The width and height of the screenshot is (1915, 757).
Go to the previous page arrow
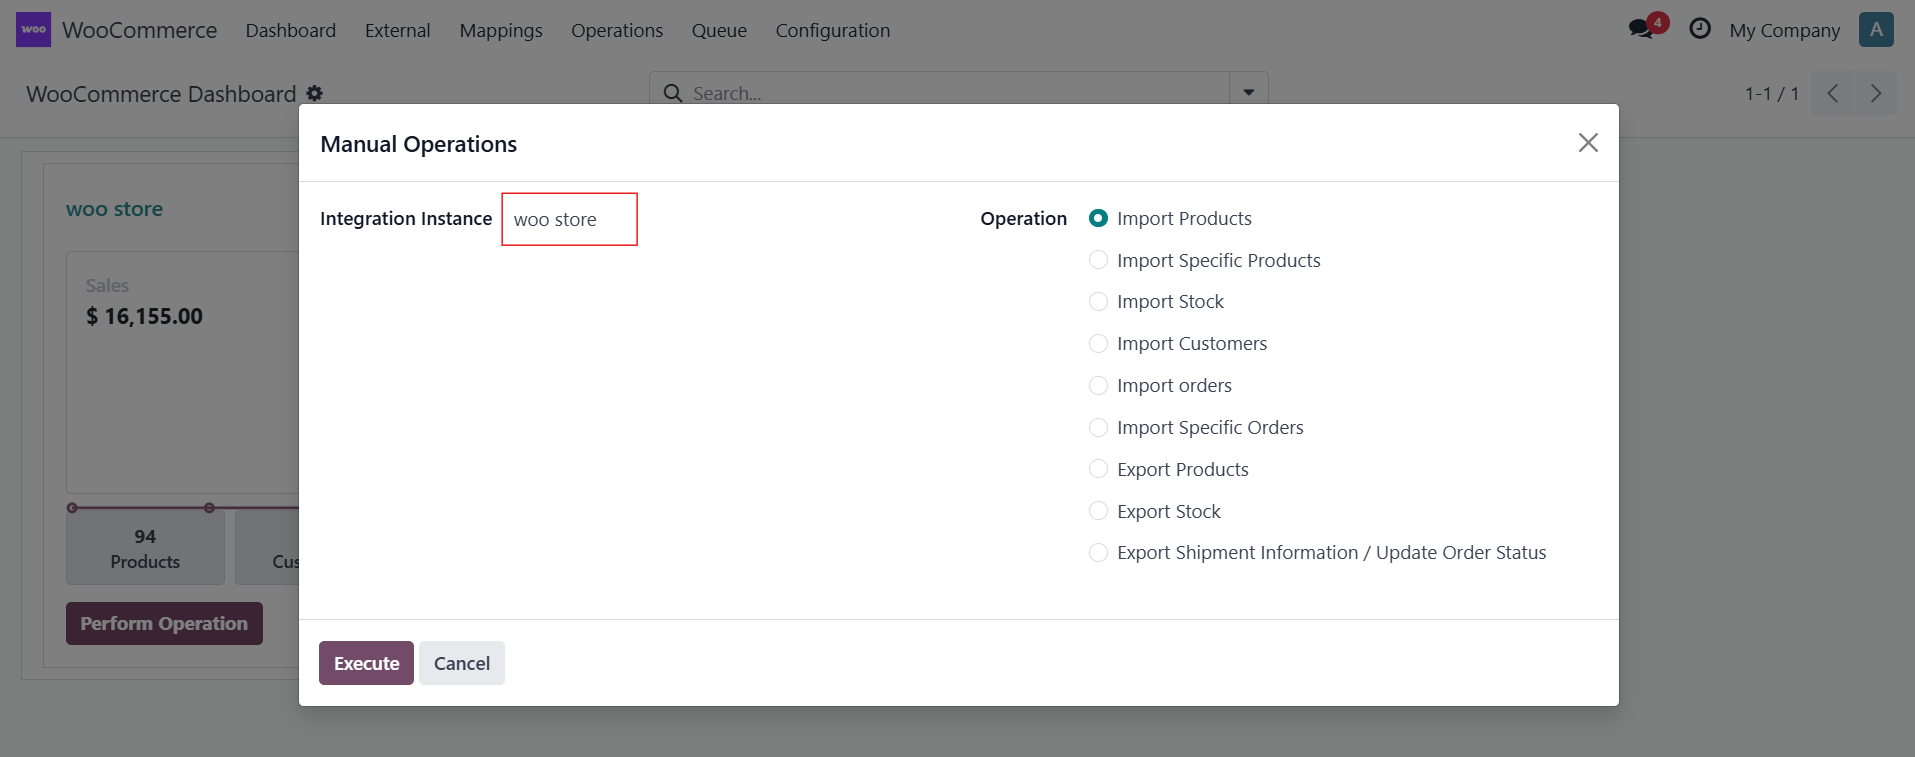[1833, 93]
